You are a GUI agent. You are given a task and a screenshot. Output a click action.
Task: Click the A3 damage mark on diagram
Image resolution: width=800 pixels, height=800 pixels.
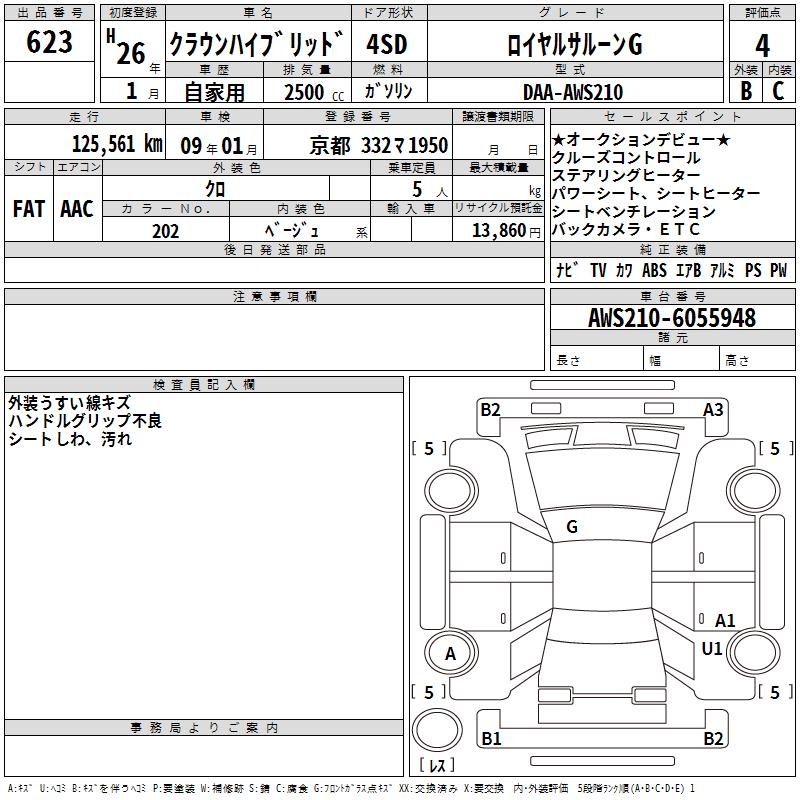click(713, 409)
